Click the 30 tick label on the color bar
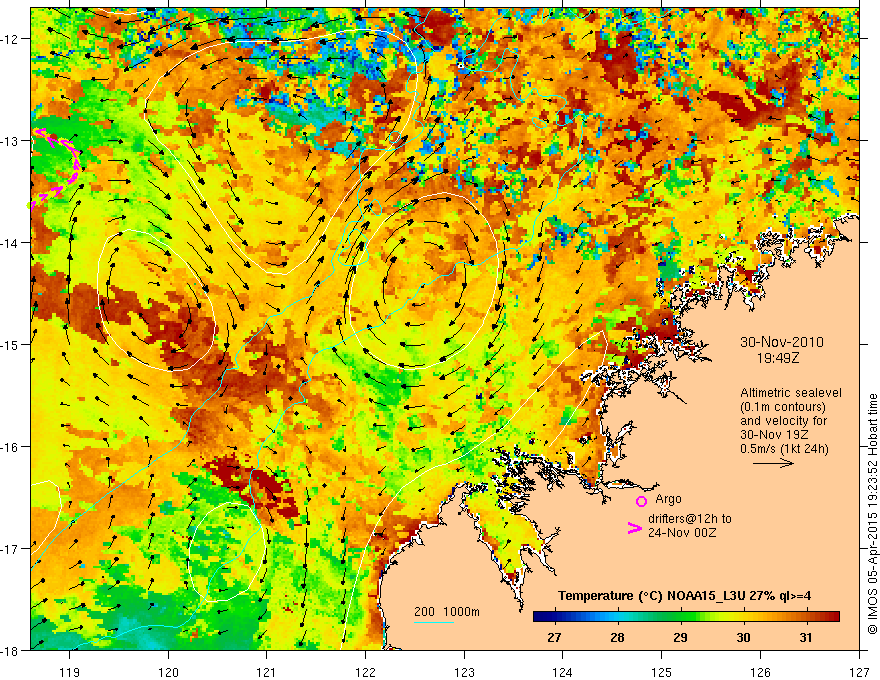 pyautogui.click(x=743, y=637)
